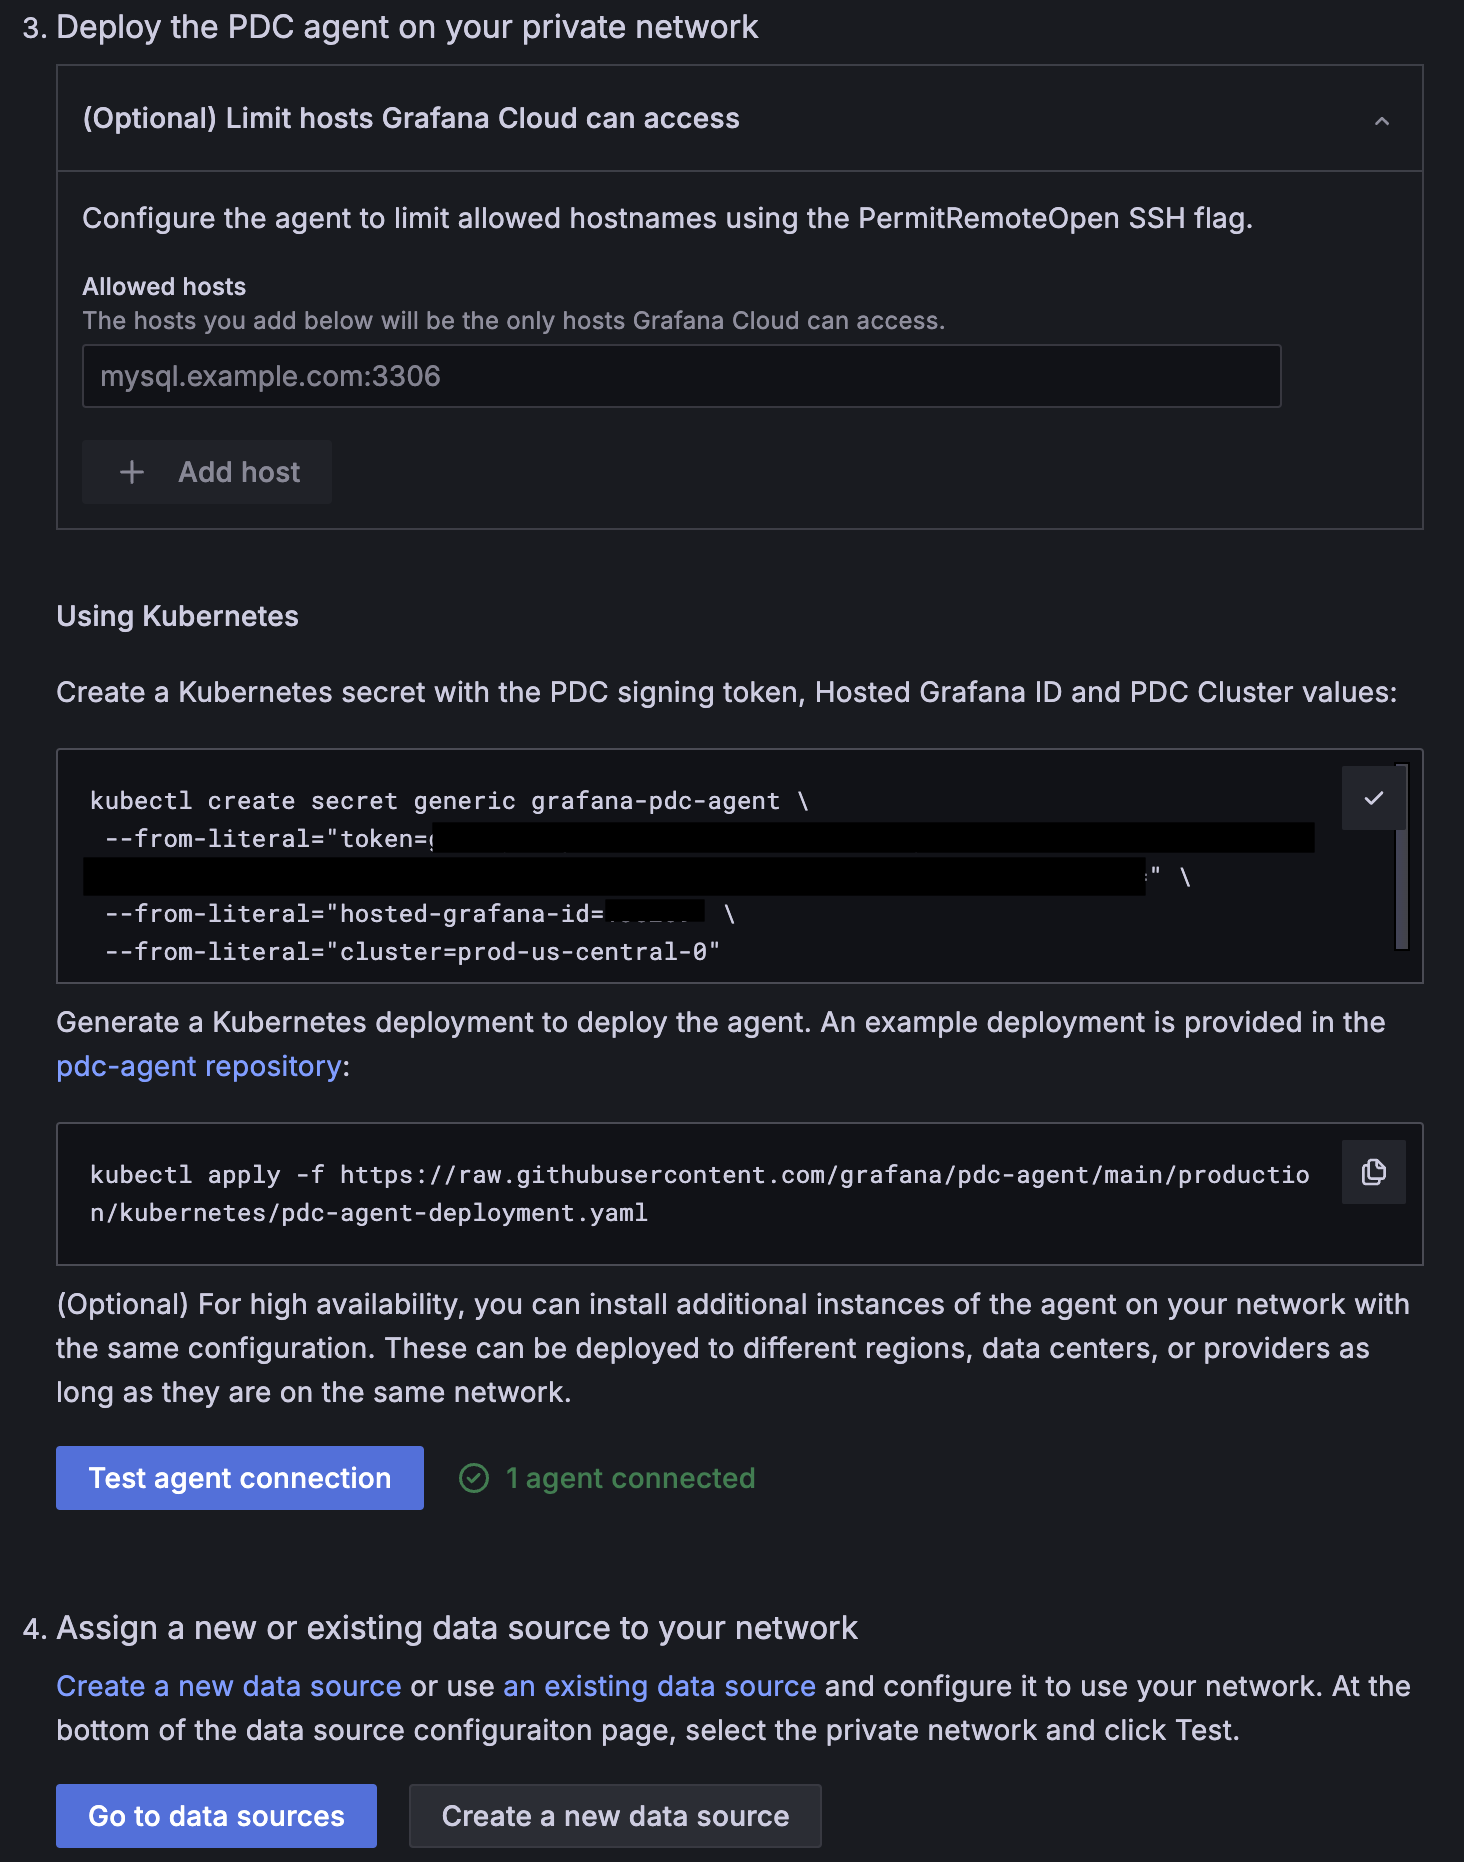Click the "1 agent connected" status text
The image size is (1464, 1862).
[x=630, y=1478]
